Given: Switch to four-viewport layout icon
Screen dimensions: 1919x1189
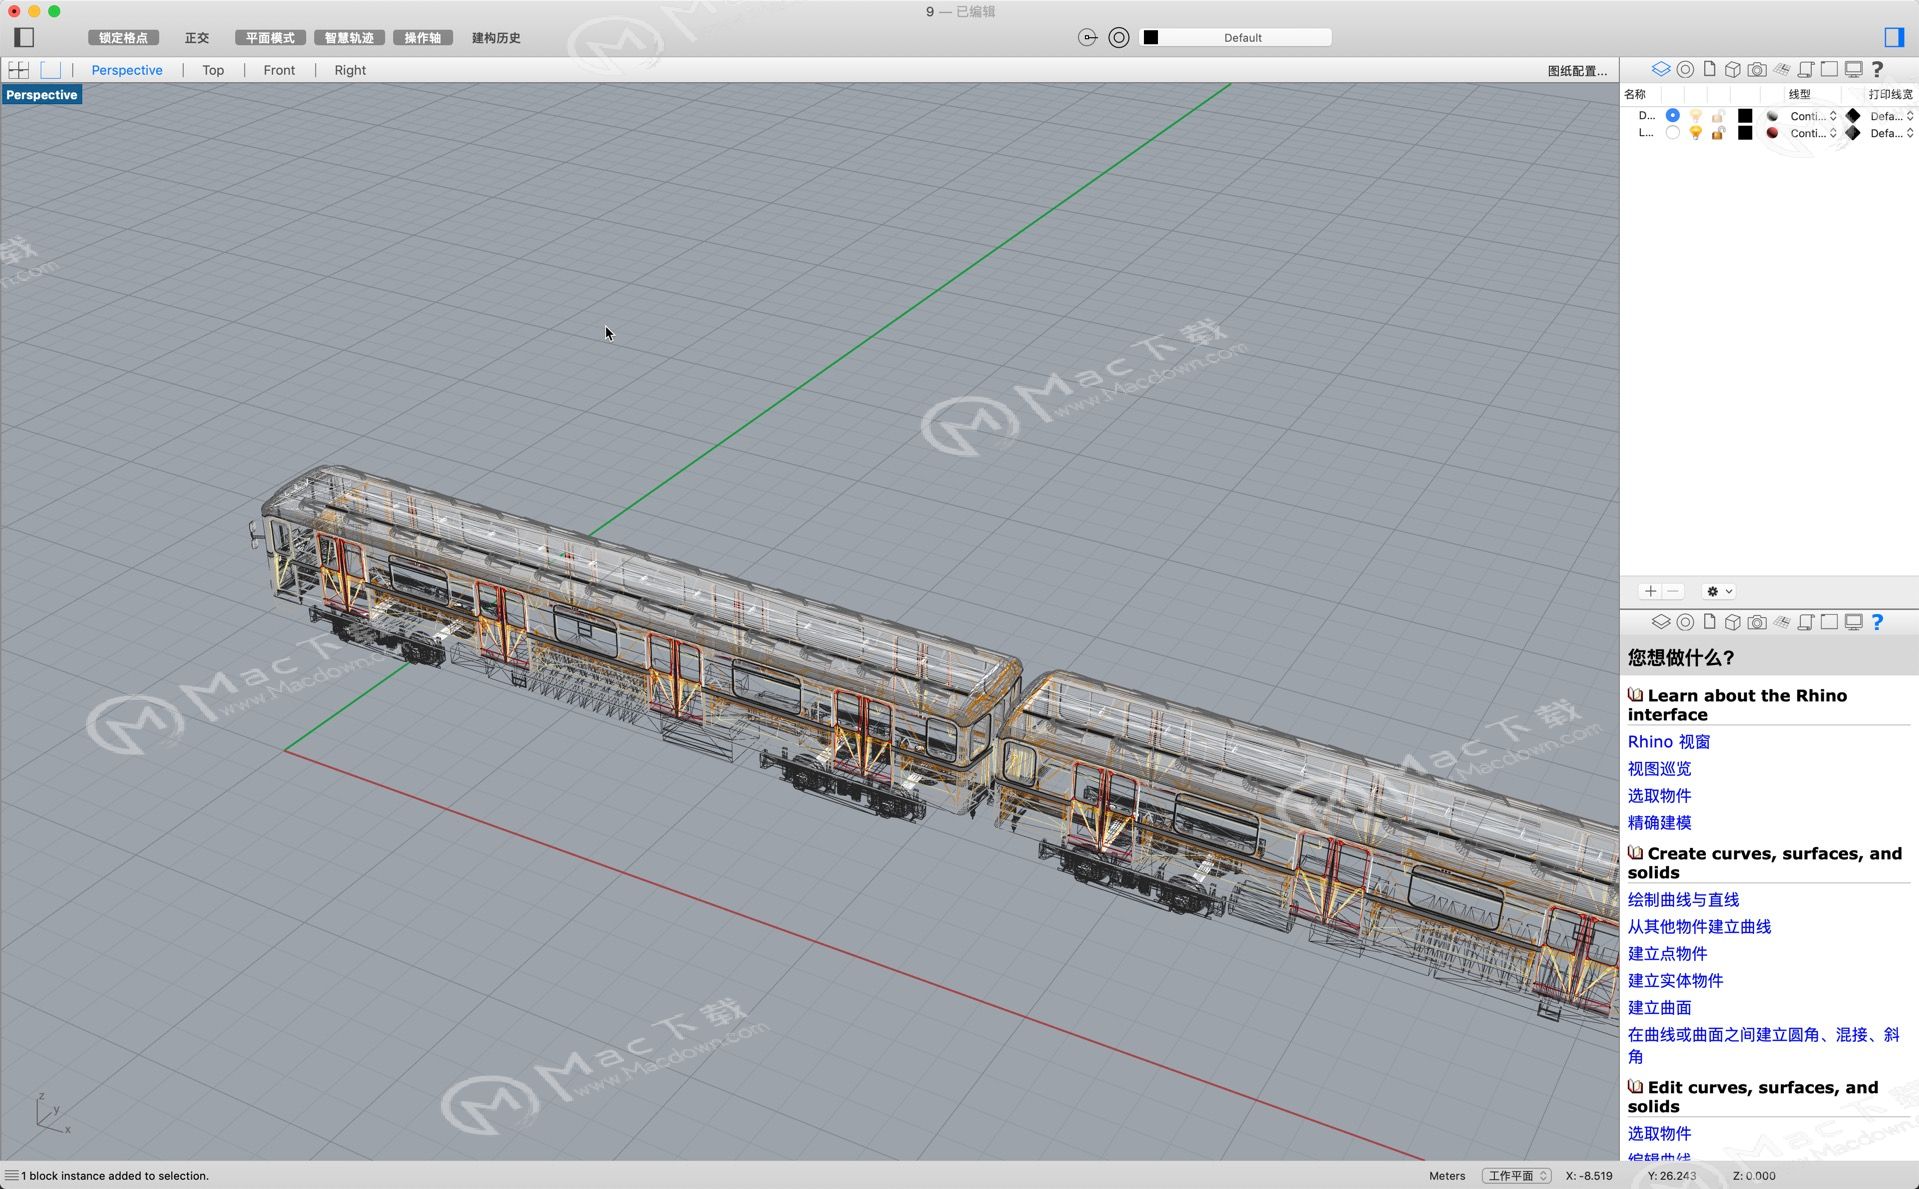Looking at the screenshot, I should 18,70.
